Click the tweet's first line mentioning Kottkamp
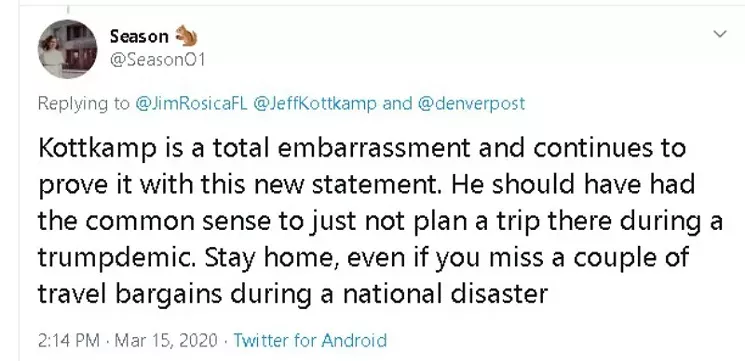The height and width of the screenshot is (361, 745). click(x=362, y=149)
